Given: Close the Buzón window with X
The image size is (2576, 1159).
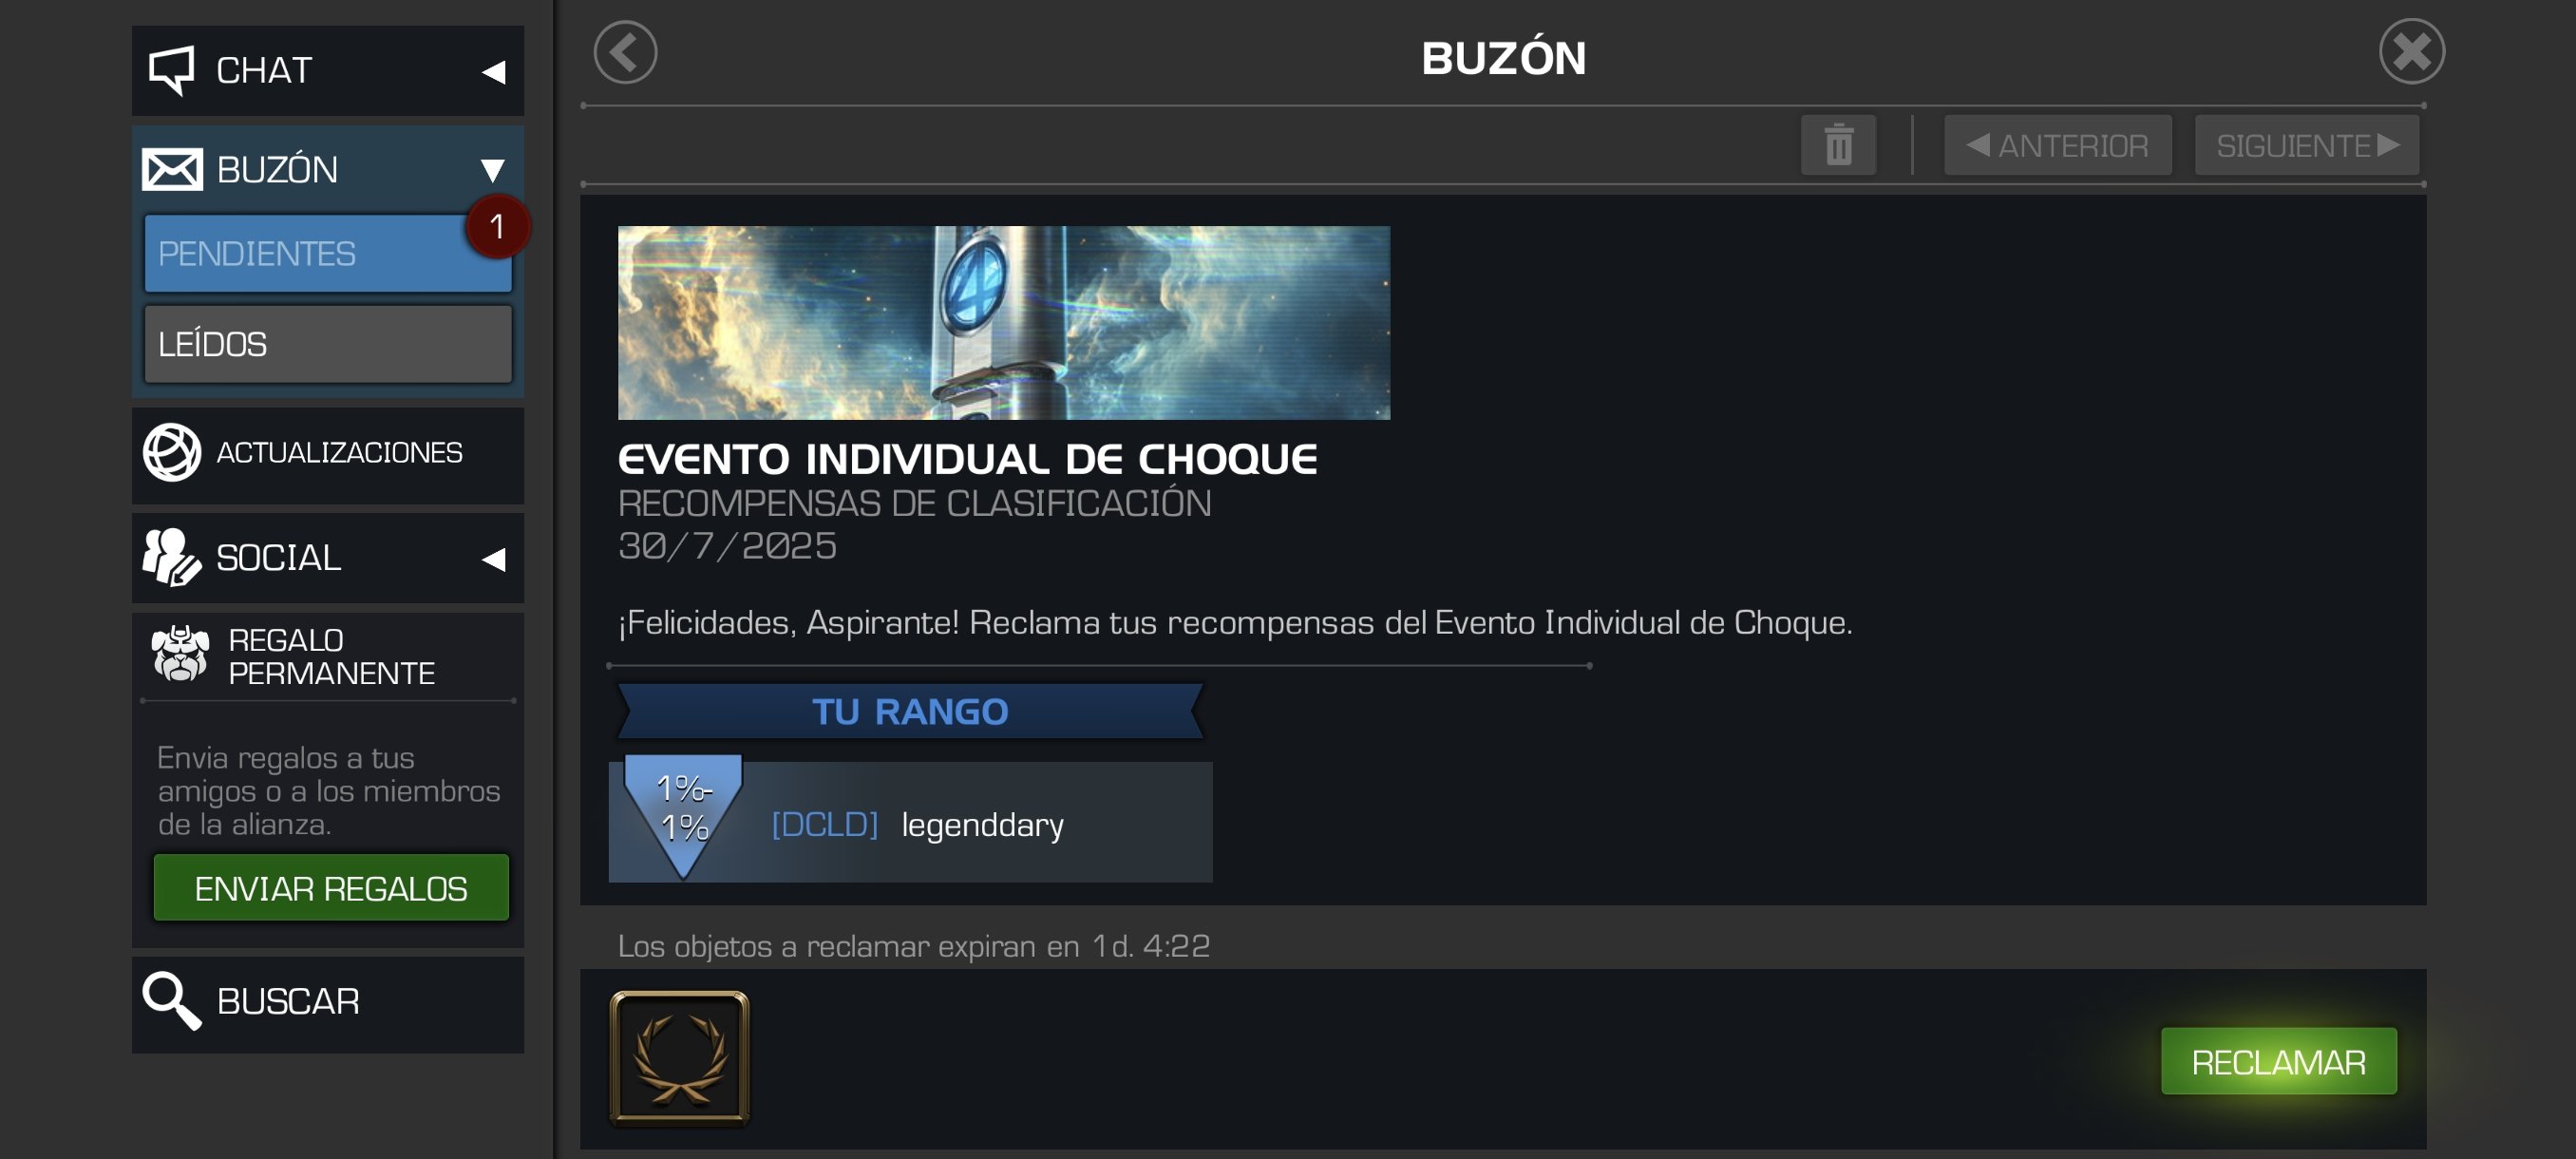Looking at the screenshot, I should pyautogui.click(x=2411, y=51).
